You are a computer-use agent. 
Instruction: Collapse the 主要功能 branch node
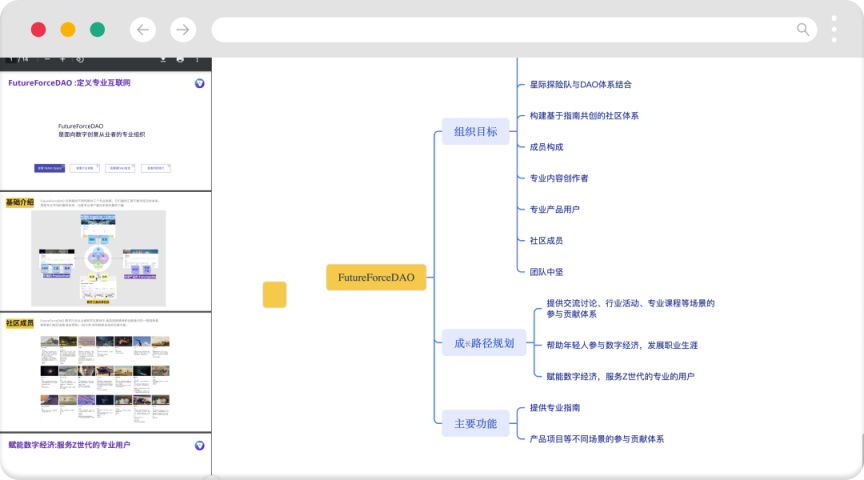pyautogui.click(x=476, y=423)
